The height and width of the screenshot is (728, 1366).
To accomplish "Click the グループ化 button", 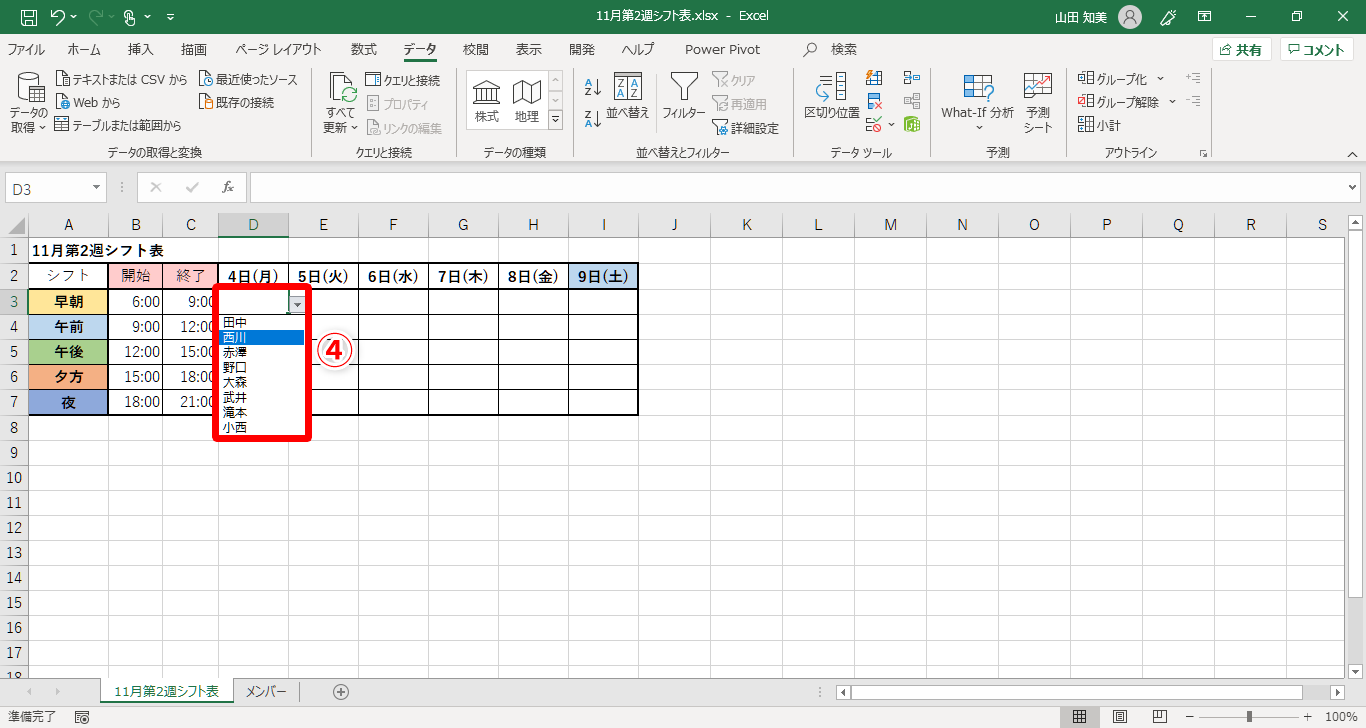I will (1112, 78).
